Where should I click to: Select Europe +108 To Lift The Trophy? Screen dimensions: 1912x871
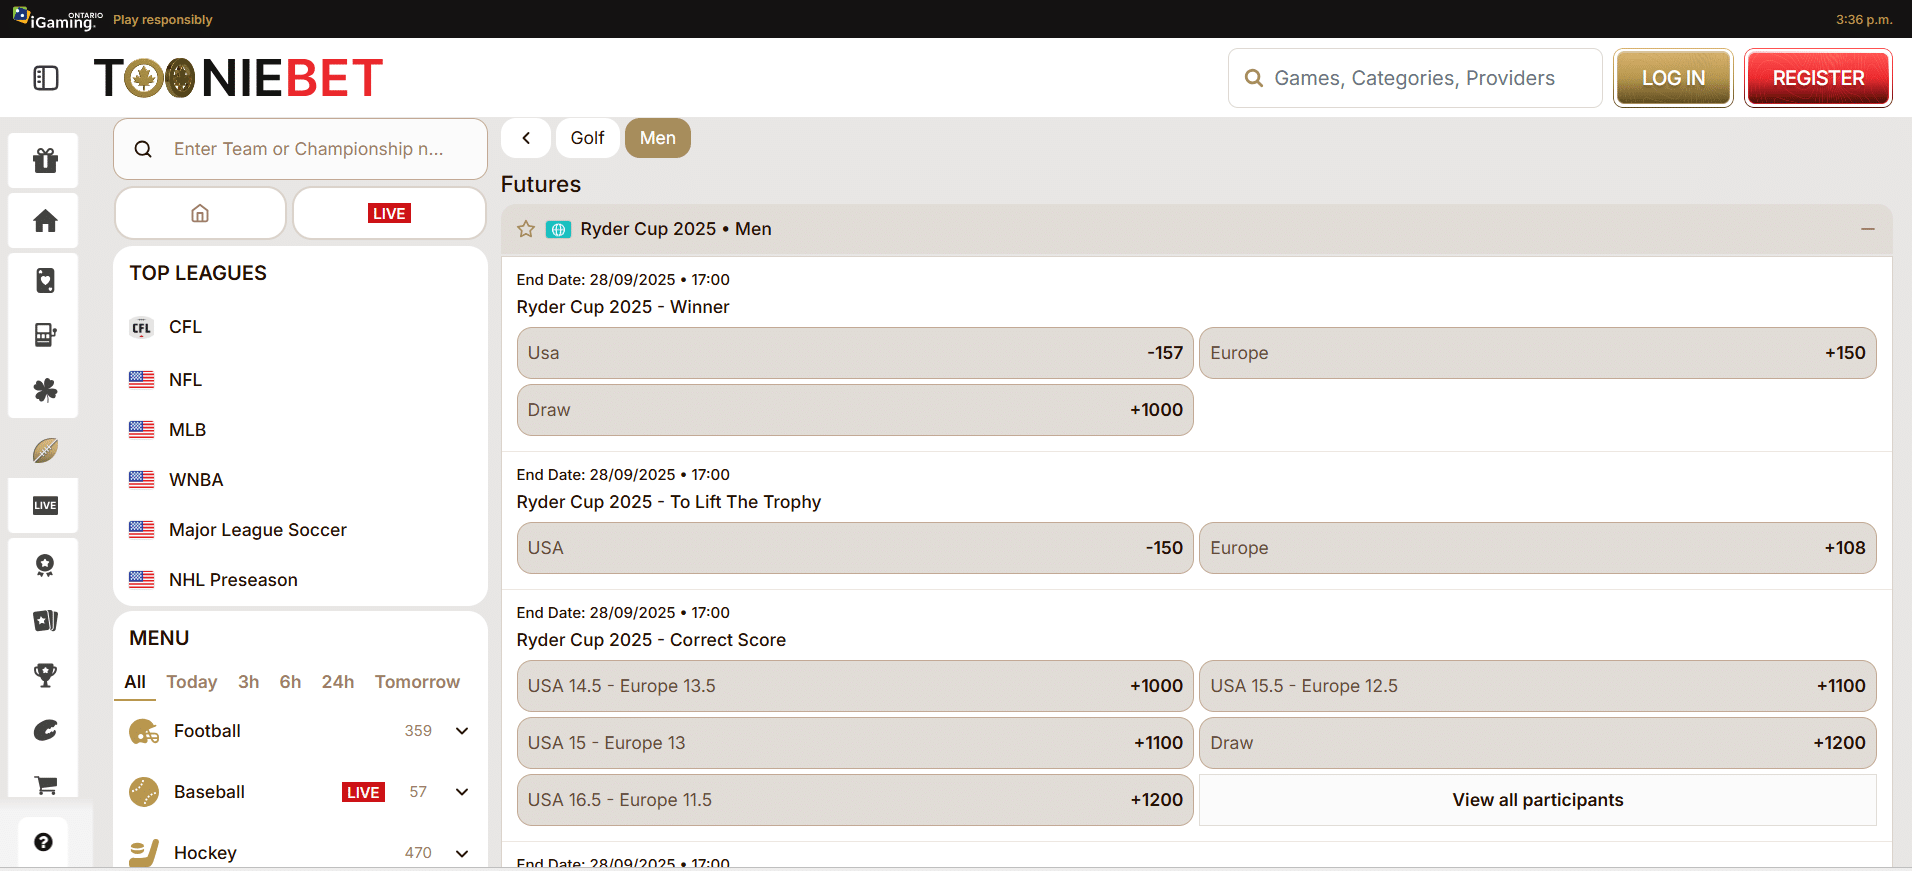(x=1537, y=548)
